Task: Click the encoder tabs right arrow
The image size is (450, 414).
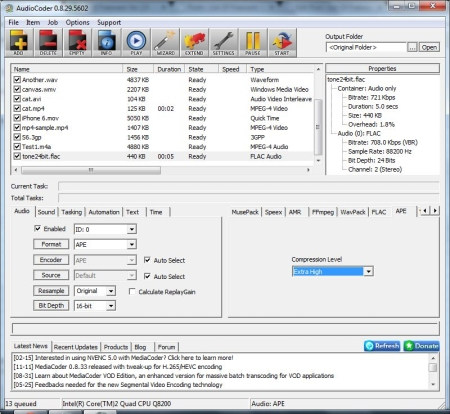Action: coord(435,211)
